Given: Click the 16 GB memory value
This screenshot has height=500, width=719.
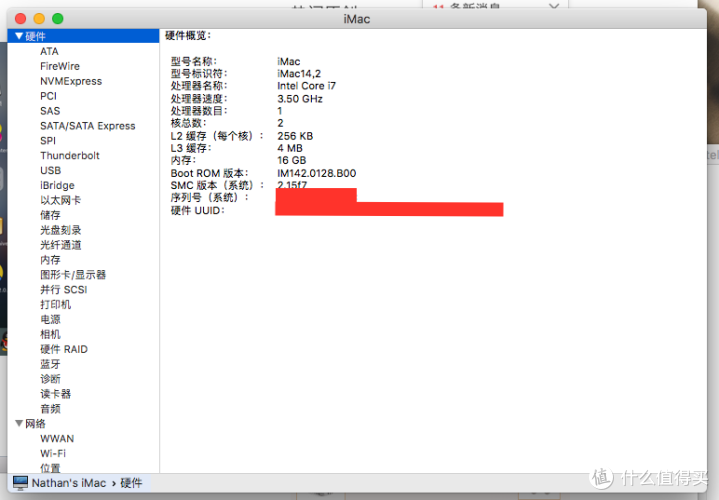Looking at the screenshot, I should click(292, 160).
